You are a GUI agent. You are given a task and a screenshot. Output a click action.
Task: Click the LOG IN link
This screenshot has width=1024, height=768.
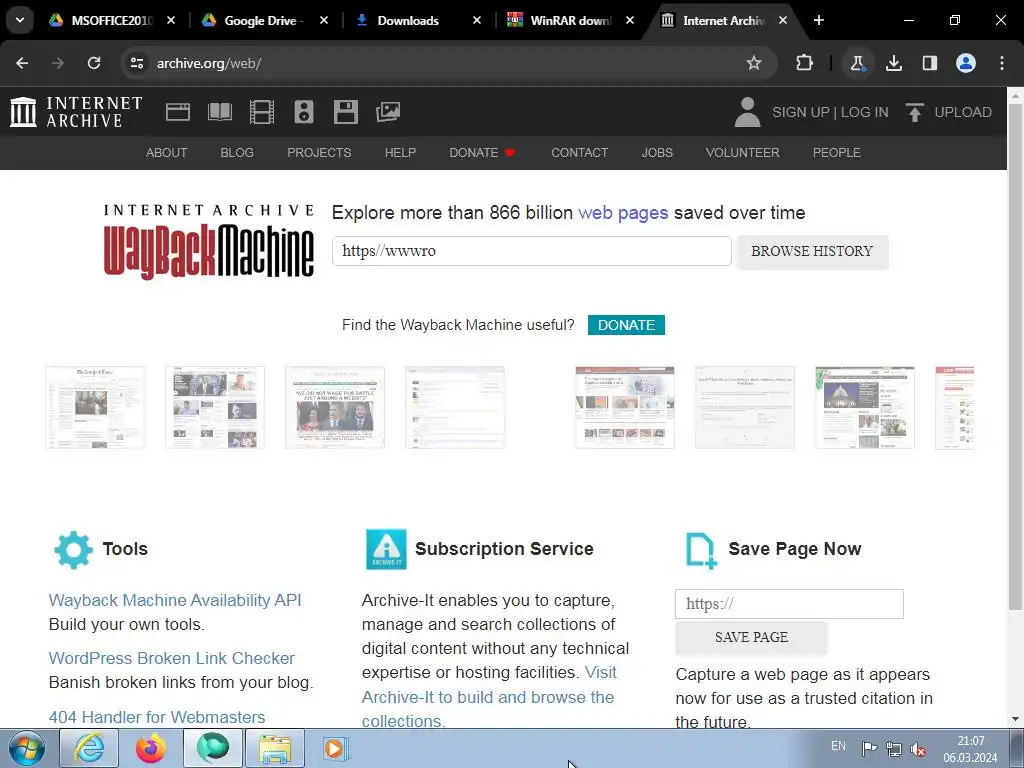pyautogui.click(x=865, y=112)
